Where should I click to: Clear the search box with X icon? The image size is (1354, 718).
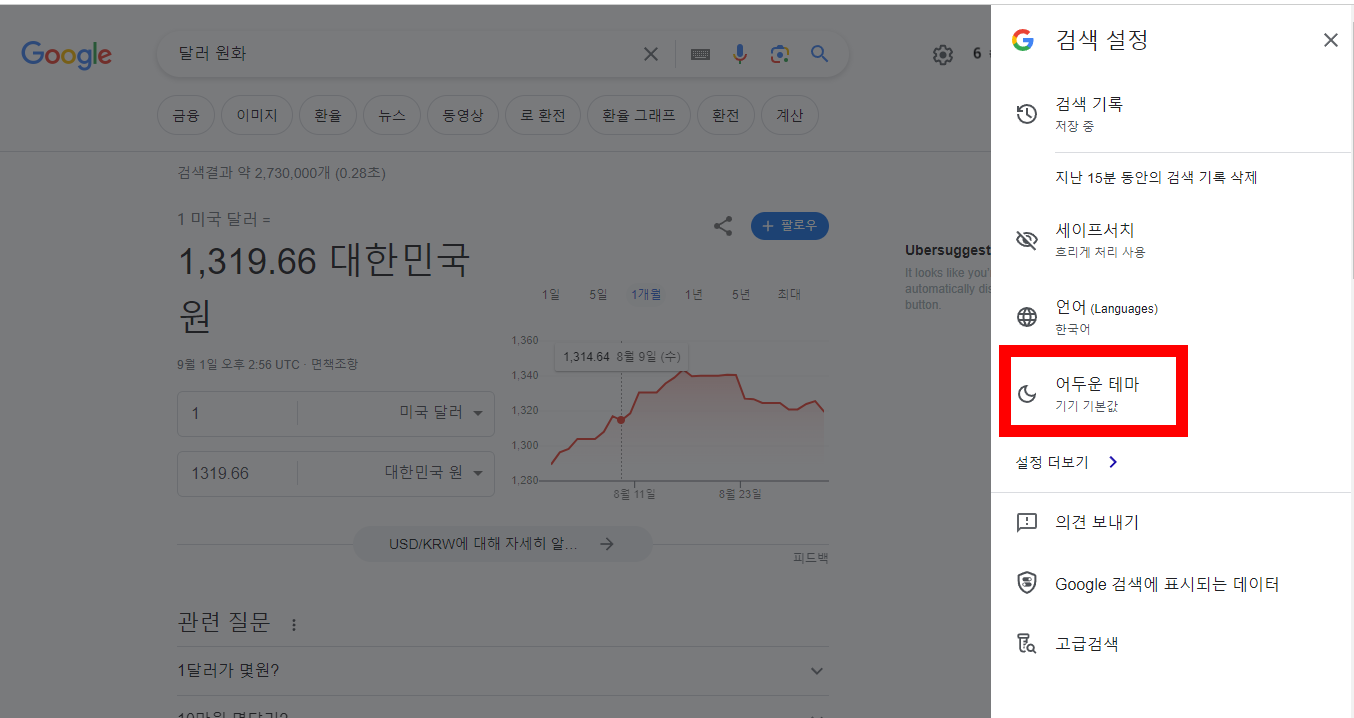(x=651, y=54)
